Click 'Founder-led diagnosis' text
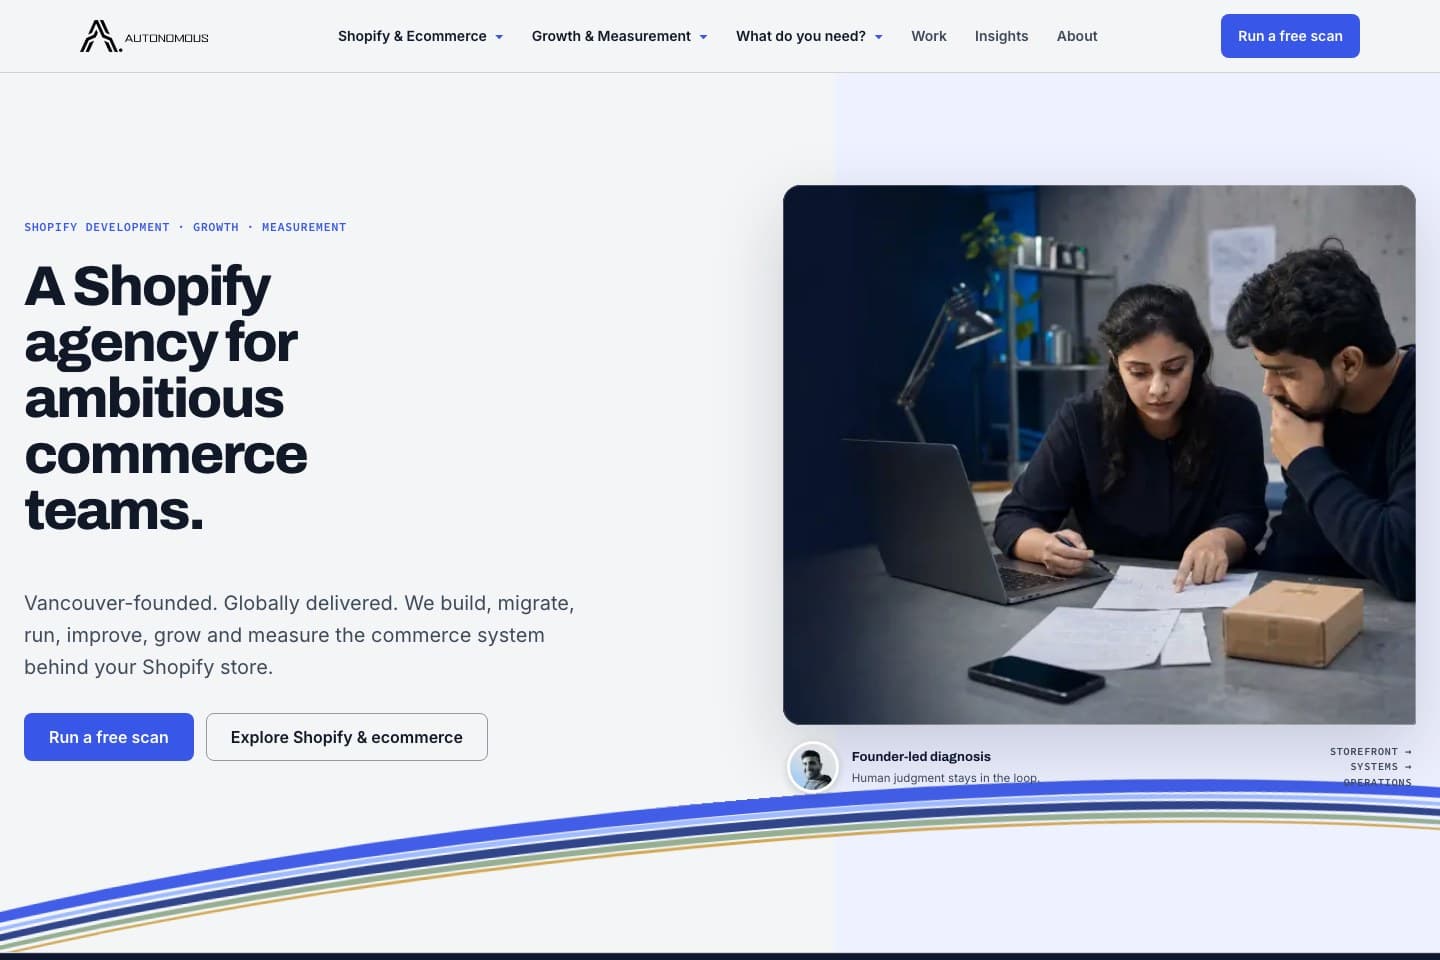The height and width of the screenshot is (960, 1440). [x=921, y=756]
